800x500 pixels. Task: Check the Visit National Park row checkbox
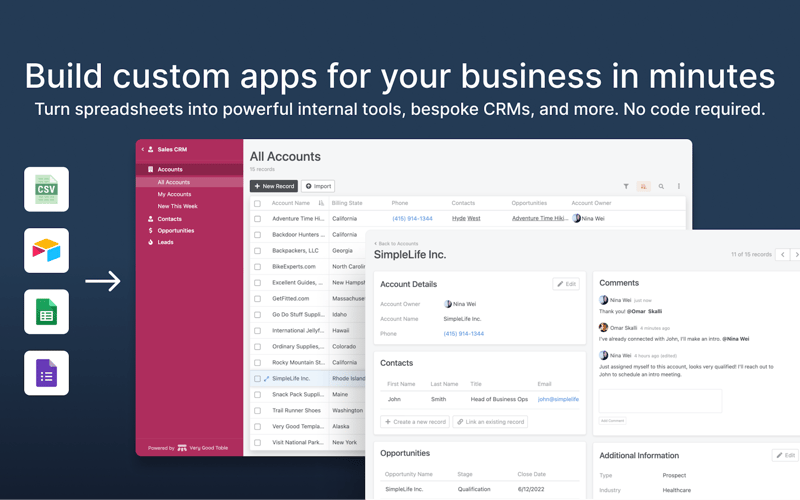coord(258,443)
